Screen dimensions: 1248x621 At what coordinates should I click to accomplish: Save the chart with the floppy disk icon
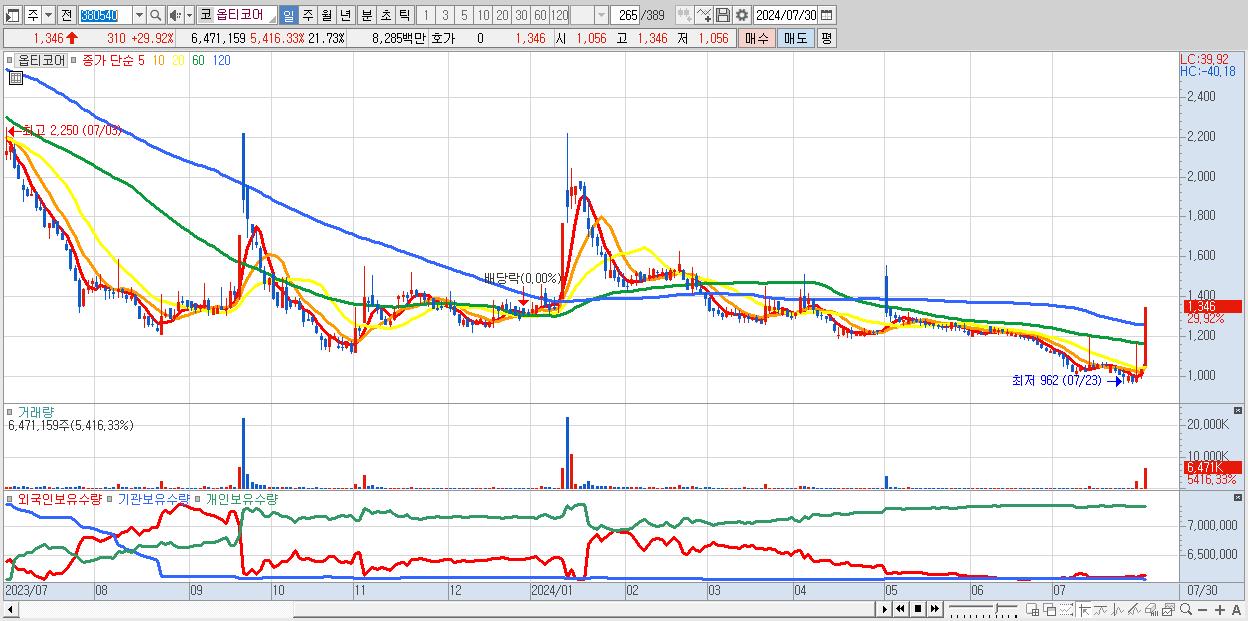[x=722, y=15]
